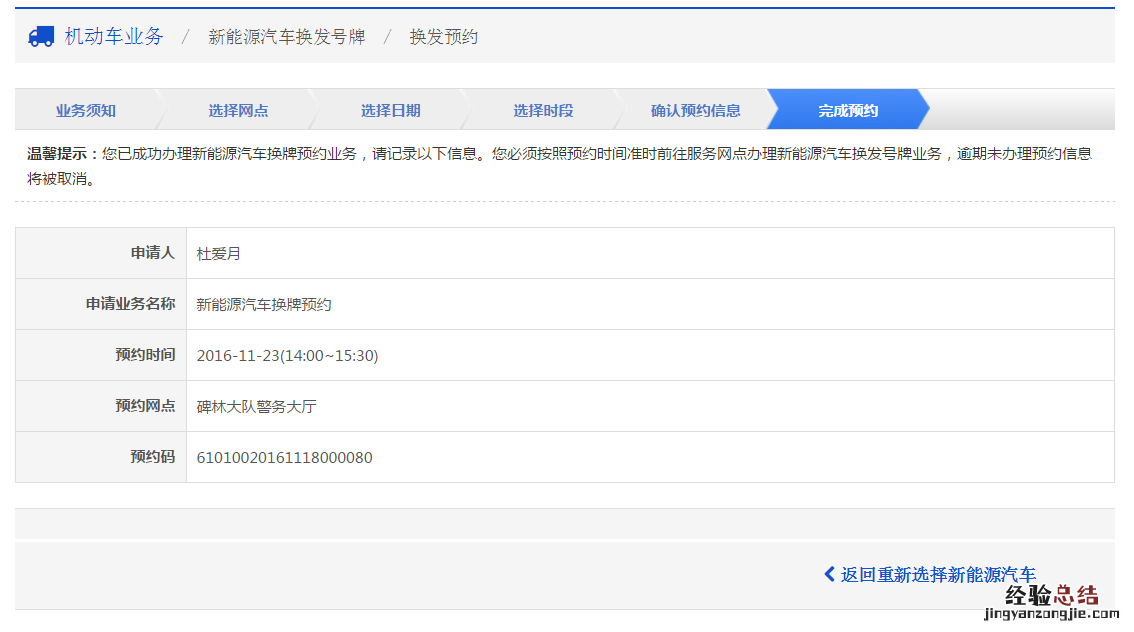Image resolution: width=1134 pixels, height=632 pixels.
Task: Click the 经验总结 watermark logo
Action: pyautogui.click(x=1051, y=596)
